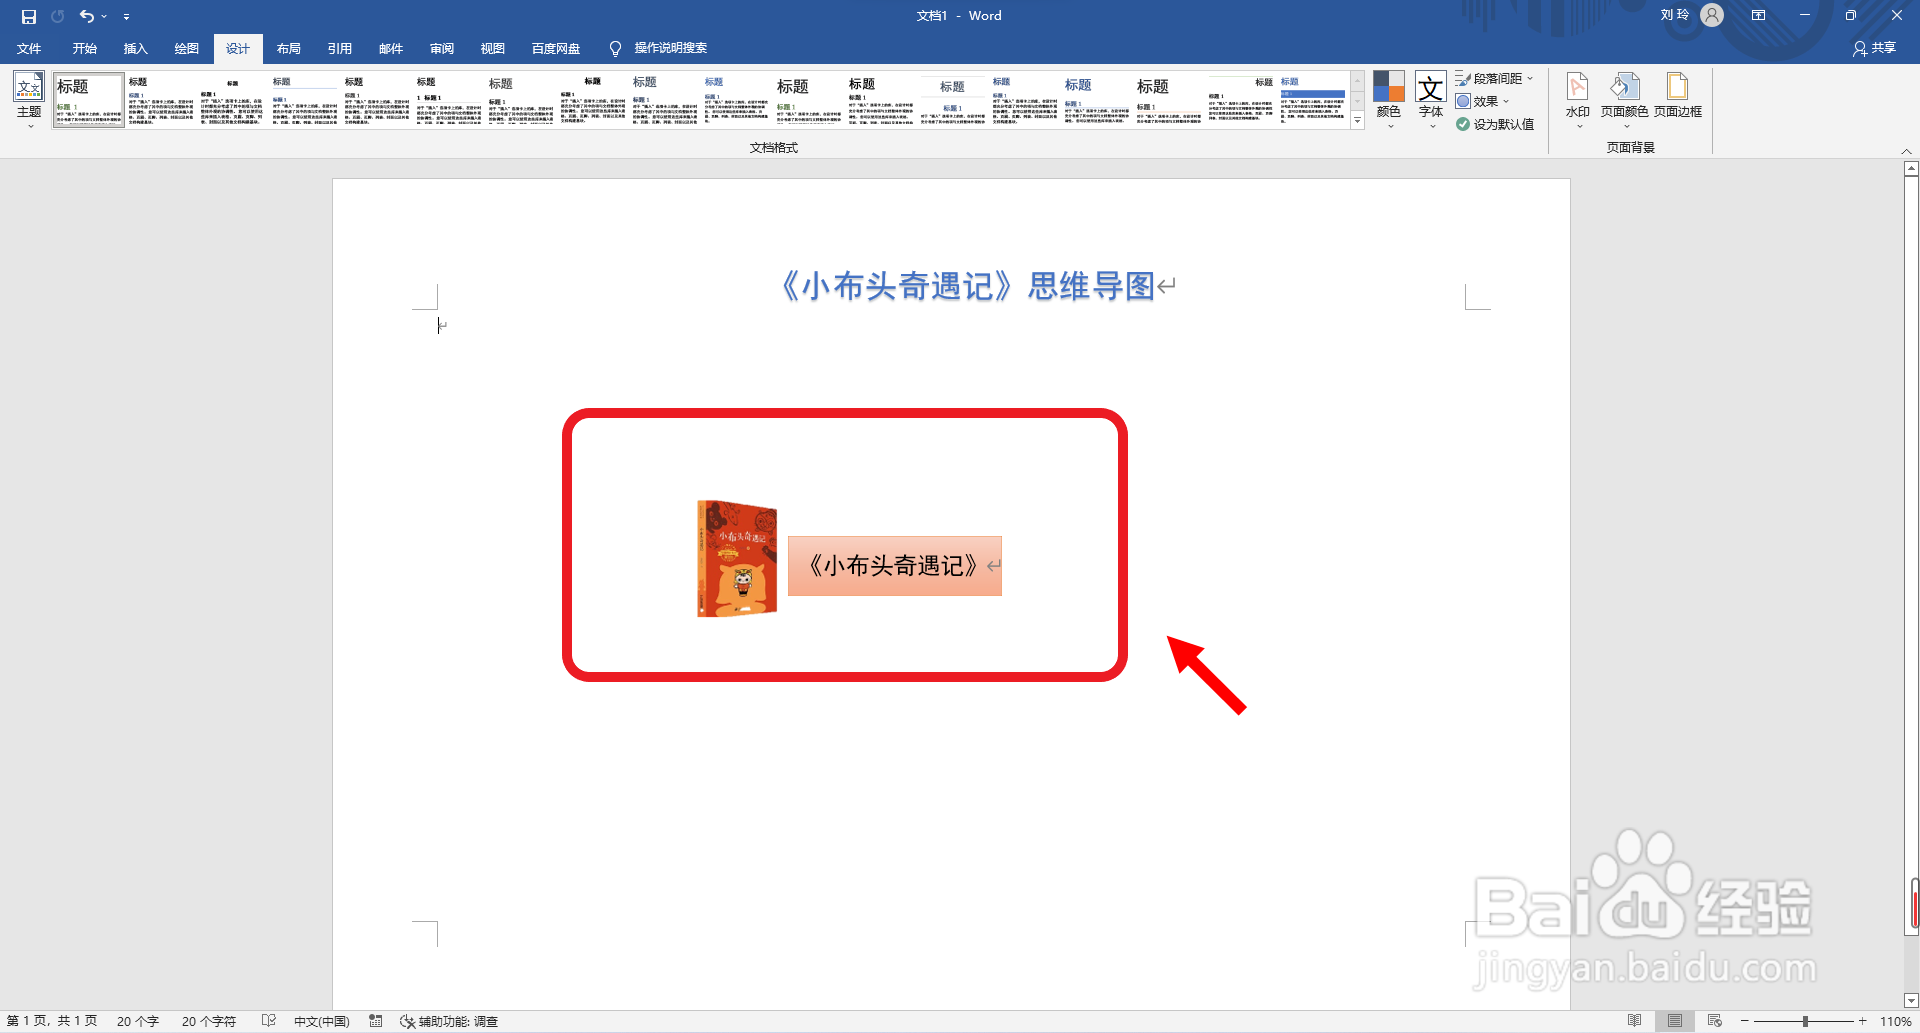Open Undo history dropdown arrow
Image resolution: width=1920 pixels, height=1033 pixels.
104,16
